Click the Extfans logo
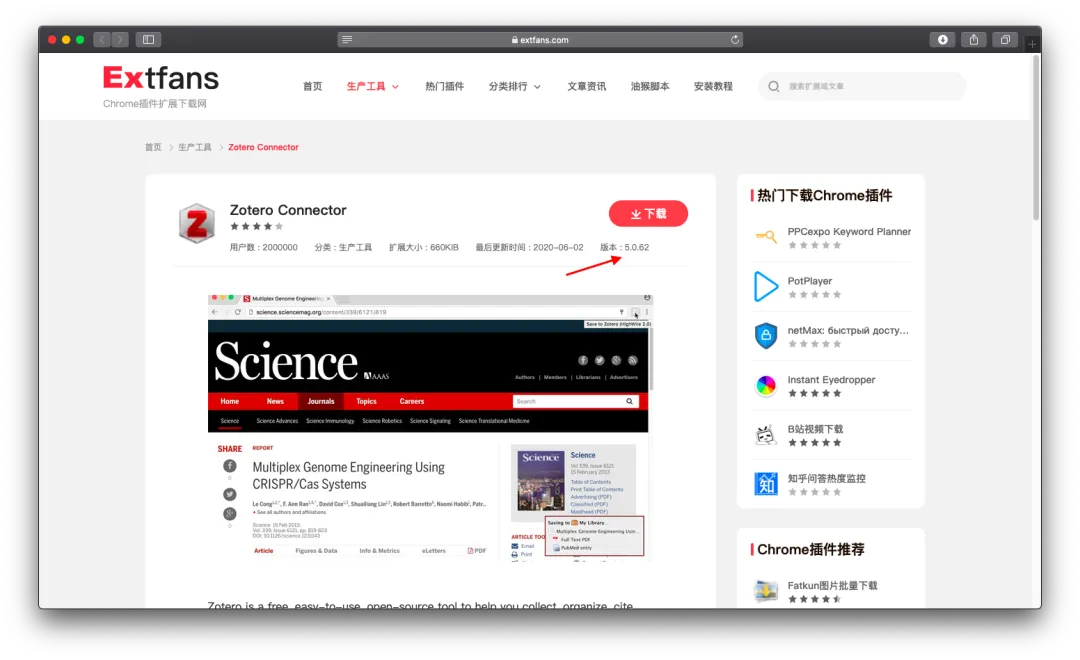This screenshot has width=1080, height=660. pos(160,79)
